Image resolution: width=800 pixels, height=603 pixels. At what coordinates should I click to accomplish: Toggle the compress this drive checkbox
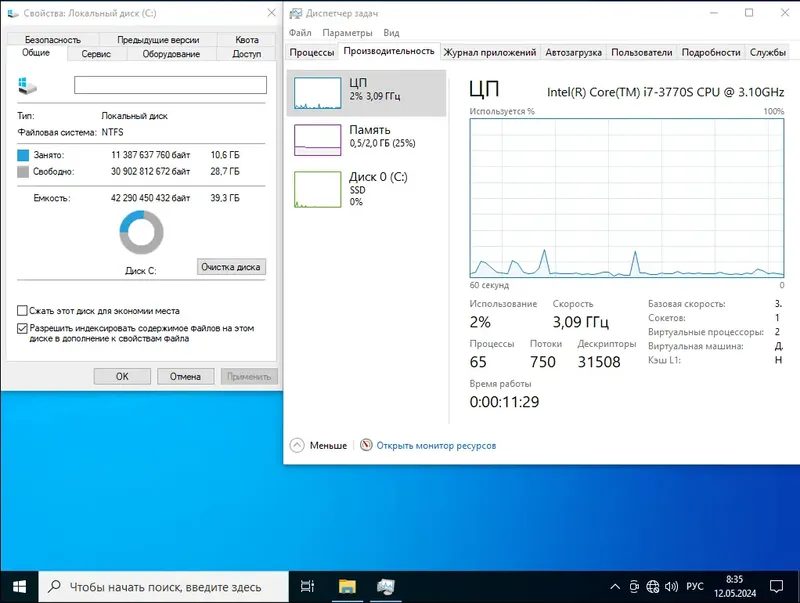point(22,311)
